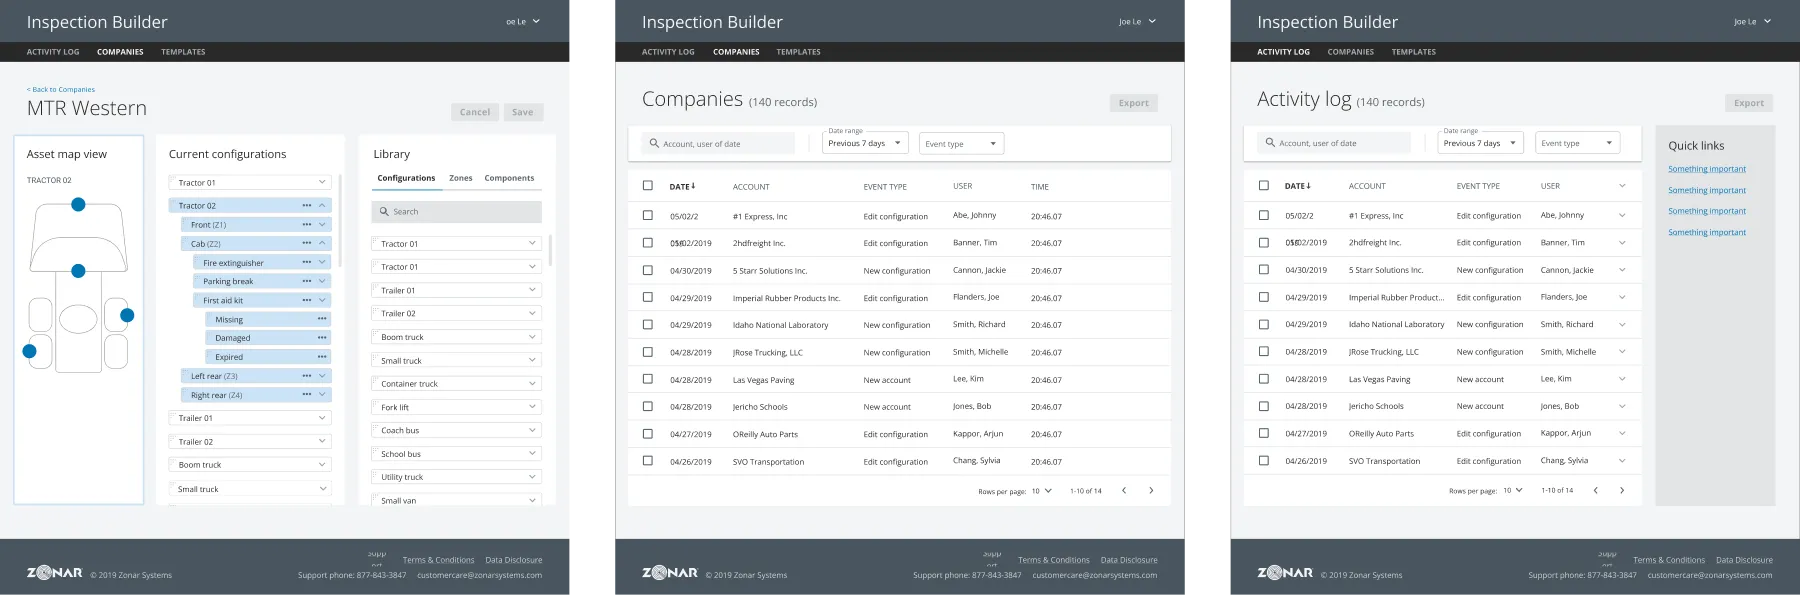This screenshot has width=1800, height=595.
Task: Click the search icon in the Companies filter bar
Action: pyautogui.click(x=654, y=143)
